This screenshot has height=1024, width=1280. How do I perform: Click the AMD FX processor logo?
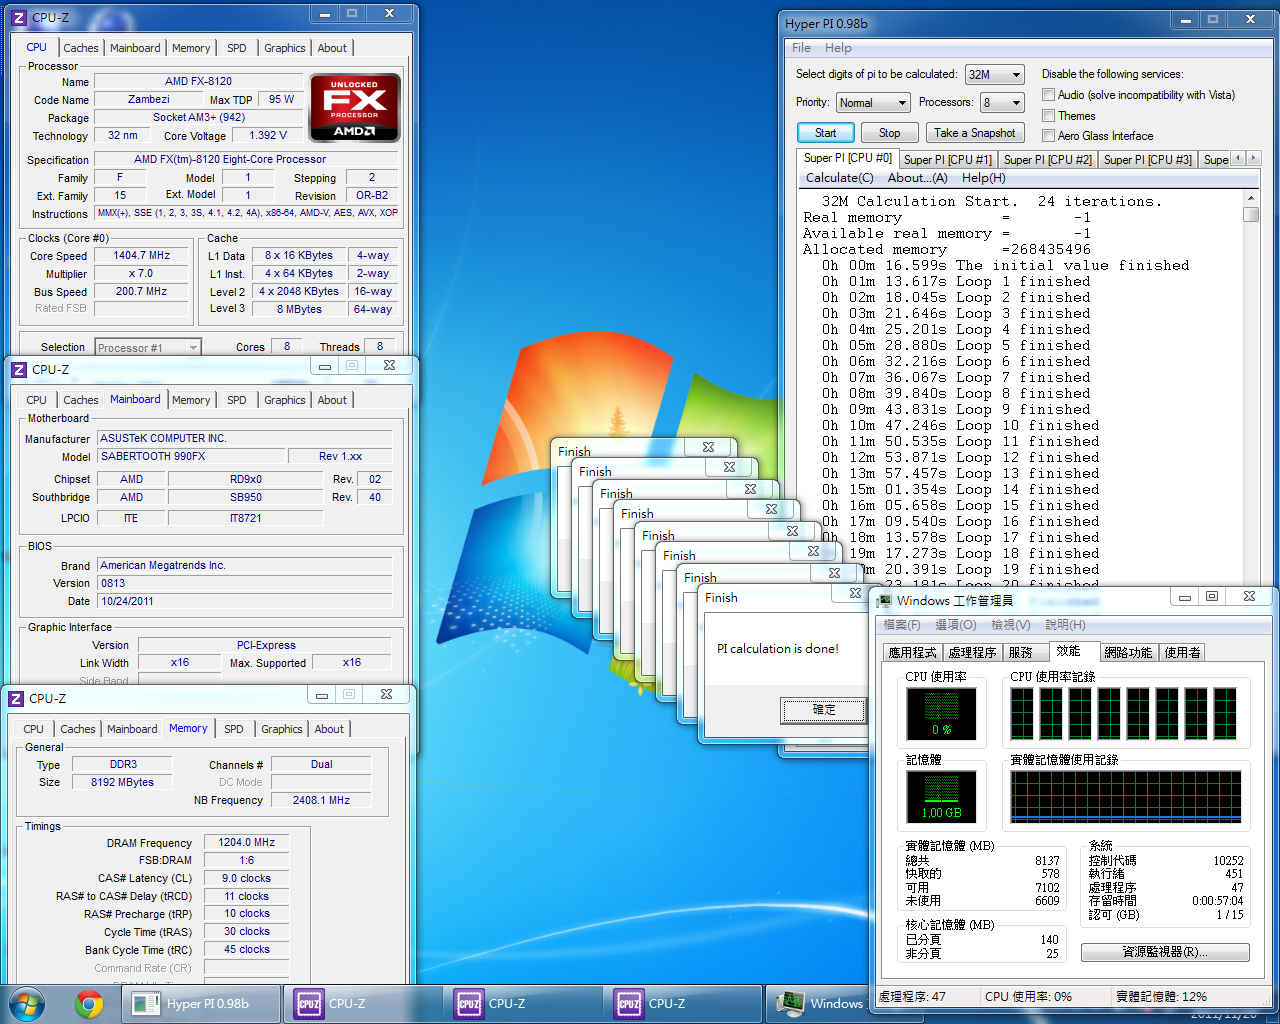[x=355, y=108]
